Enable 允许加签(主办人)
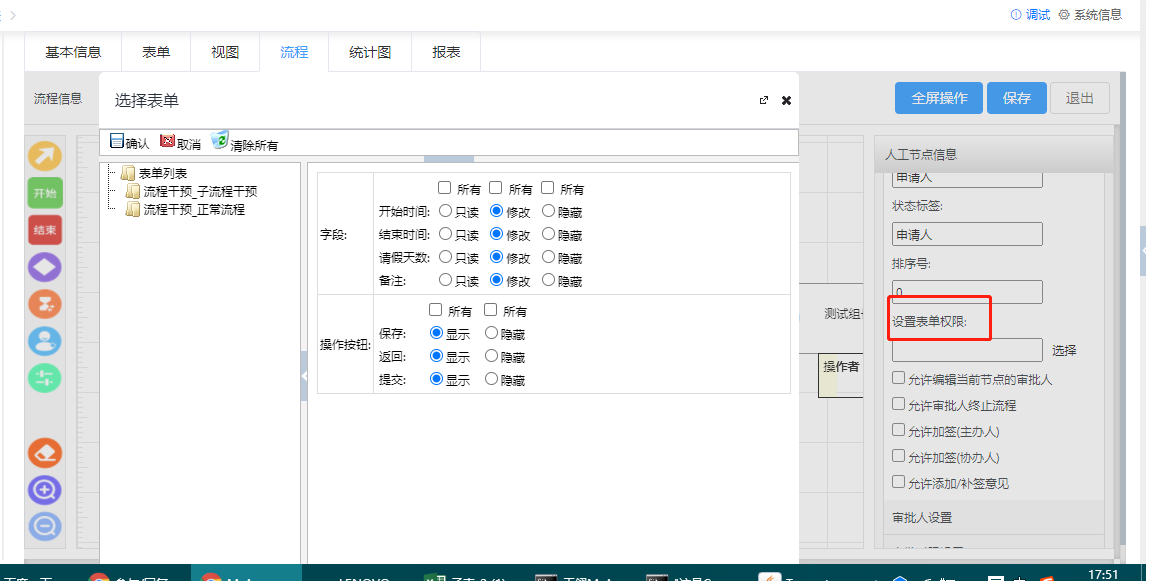 tap(898, 430)
